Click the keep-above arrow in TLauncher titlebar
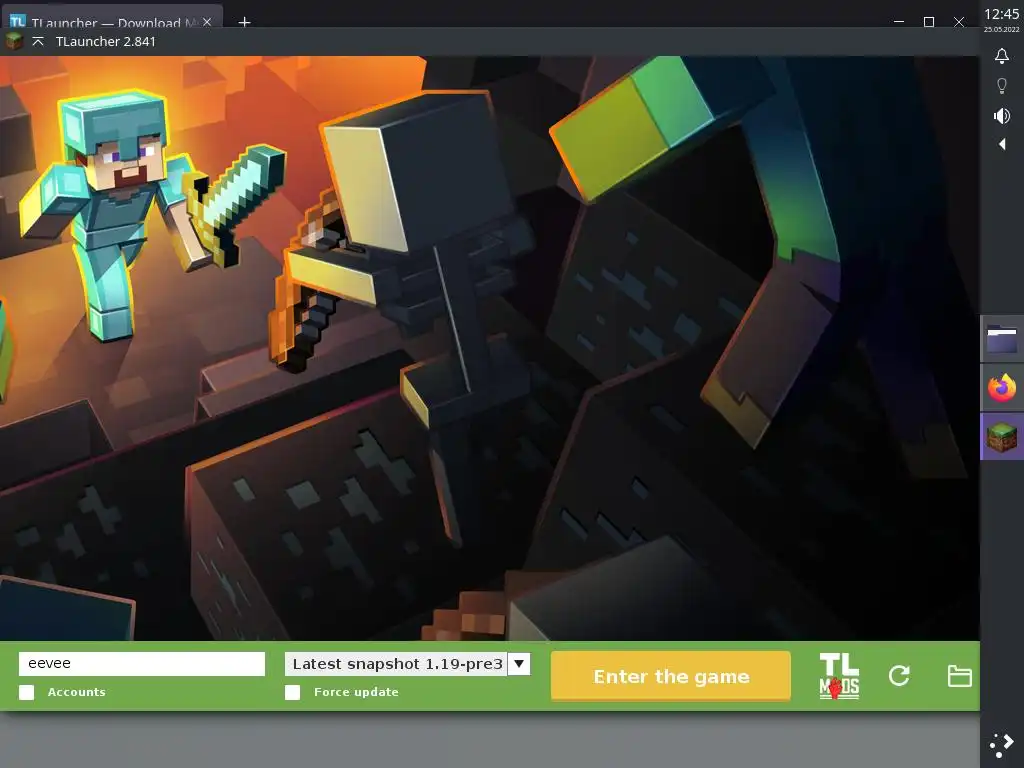This screenshot has width=1024, height=768. [38, 41]
